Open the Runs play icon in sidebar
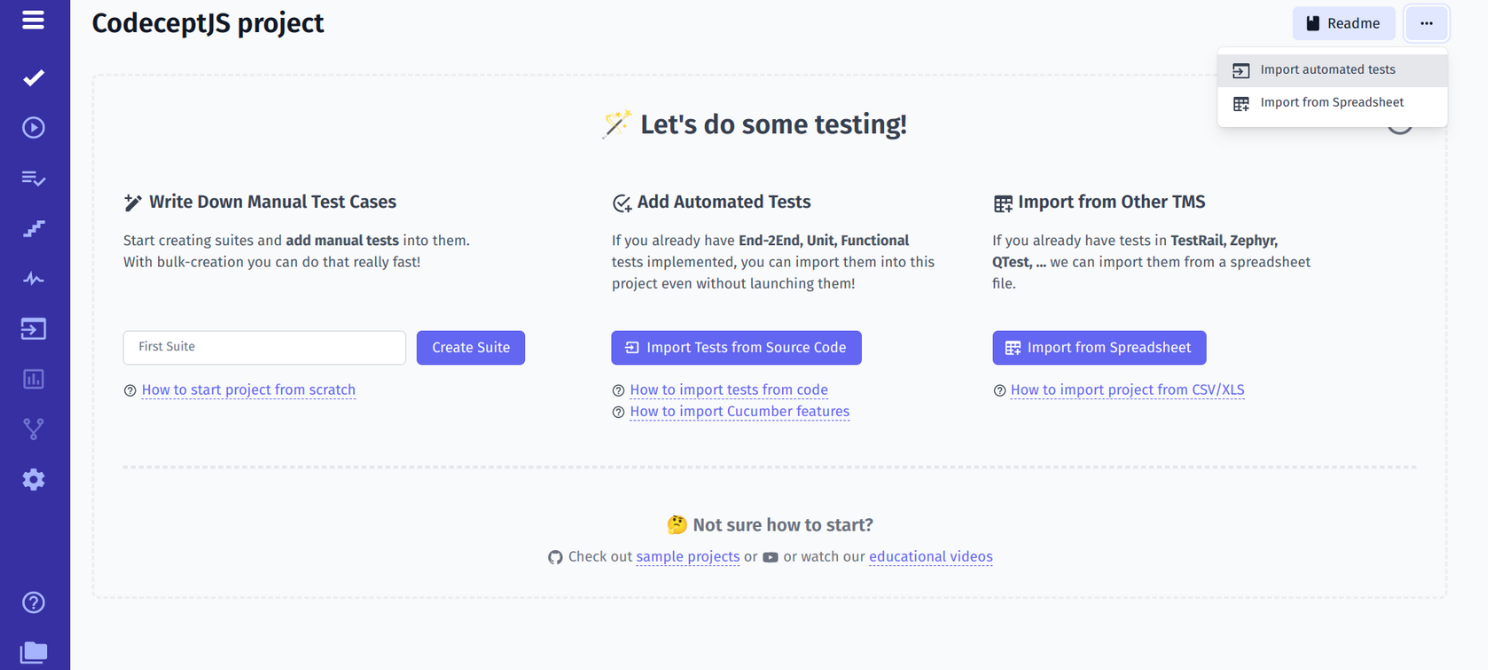1488x670 pixels. 33,127
